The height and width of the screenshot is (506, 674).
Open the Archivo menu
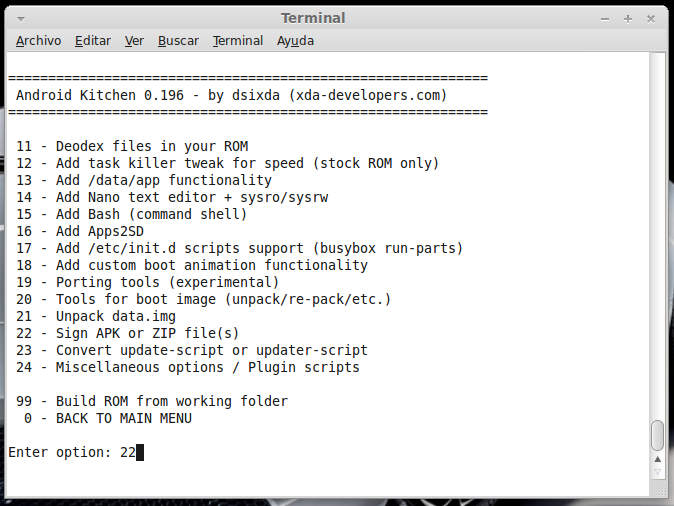39,41
